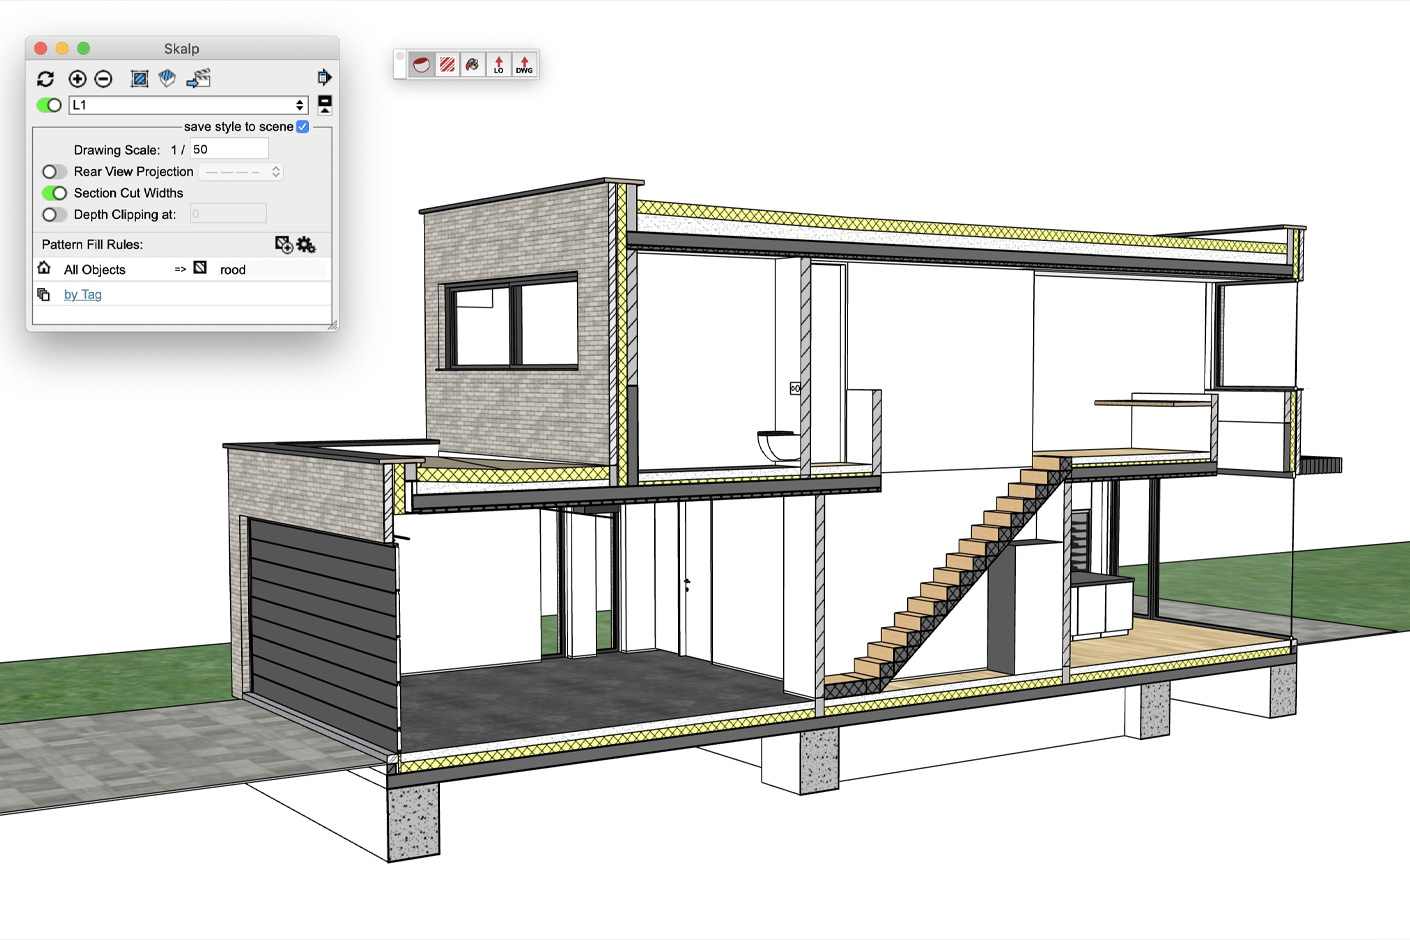1410x940 pixels.
Task: Add a pattern fill rule via its icon
Action: 283,244
